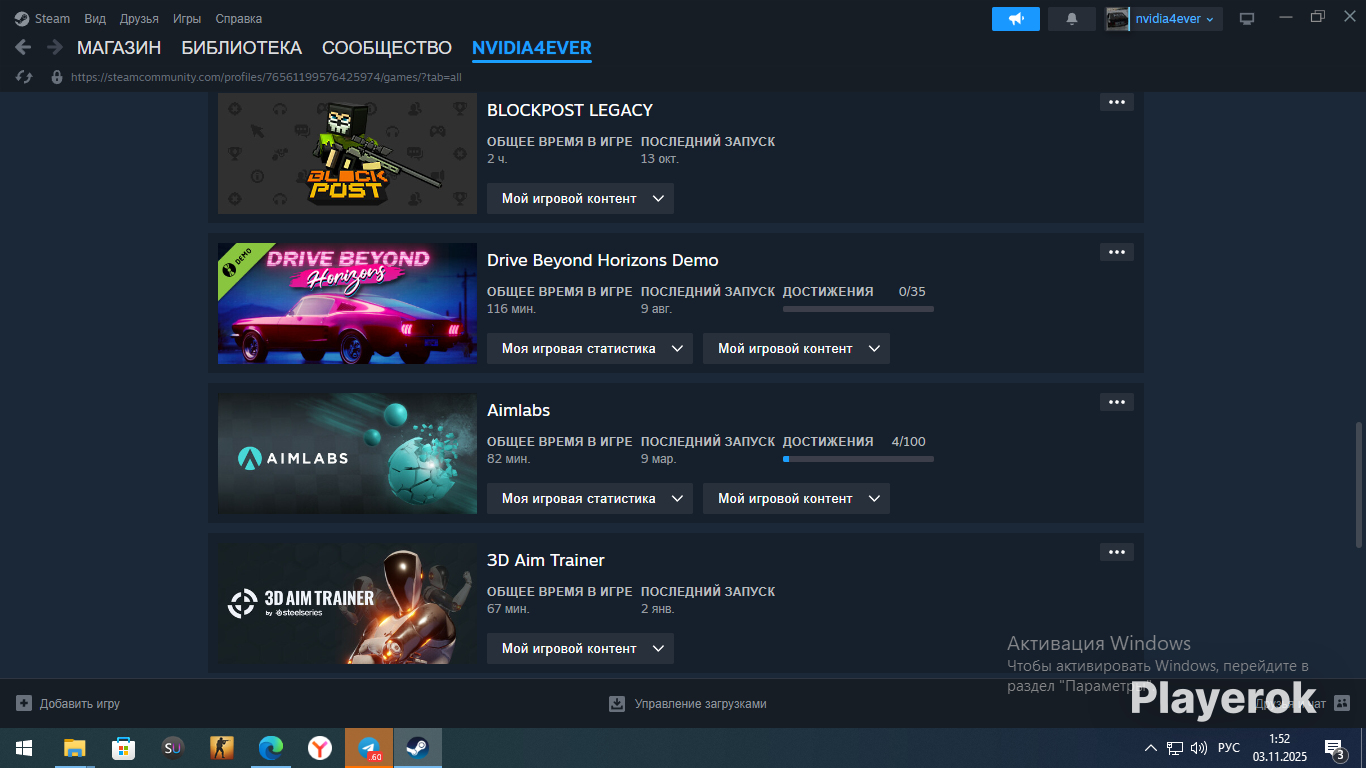
Task: Open the Справка menu
Action: point(239,19)
